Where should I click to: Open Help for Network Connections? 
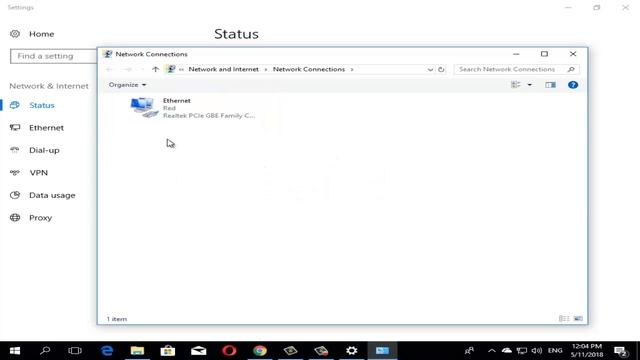[573, 84]
